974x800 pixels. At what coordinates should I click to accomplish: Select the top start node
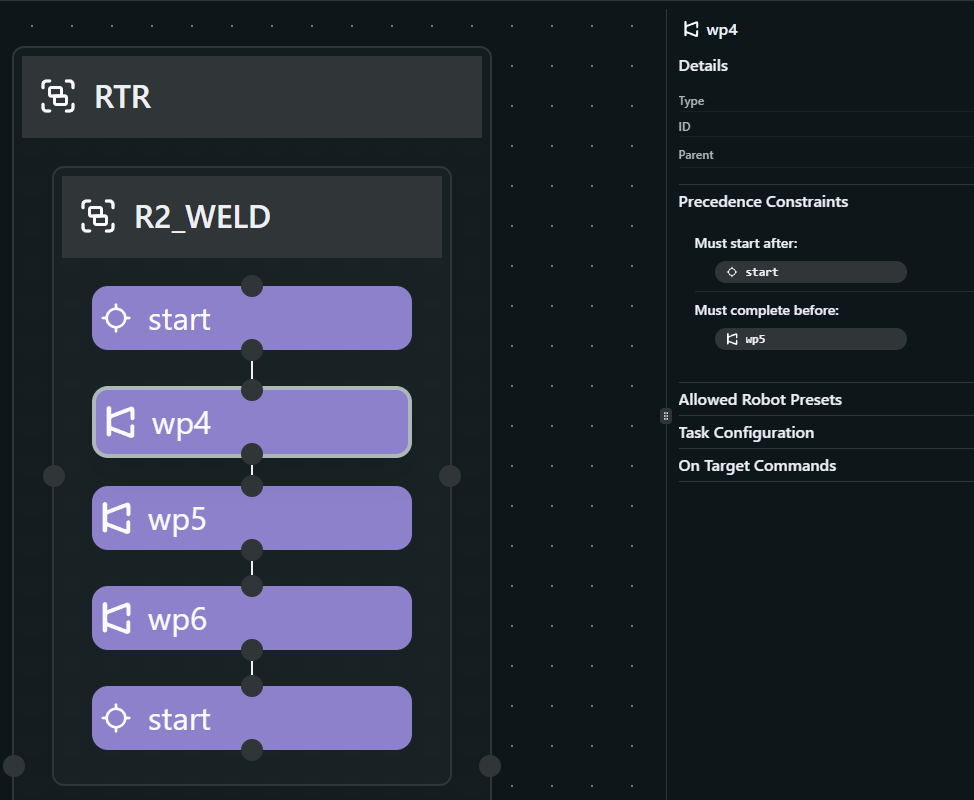[252, 318]
